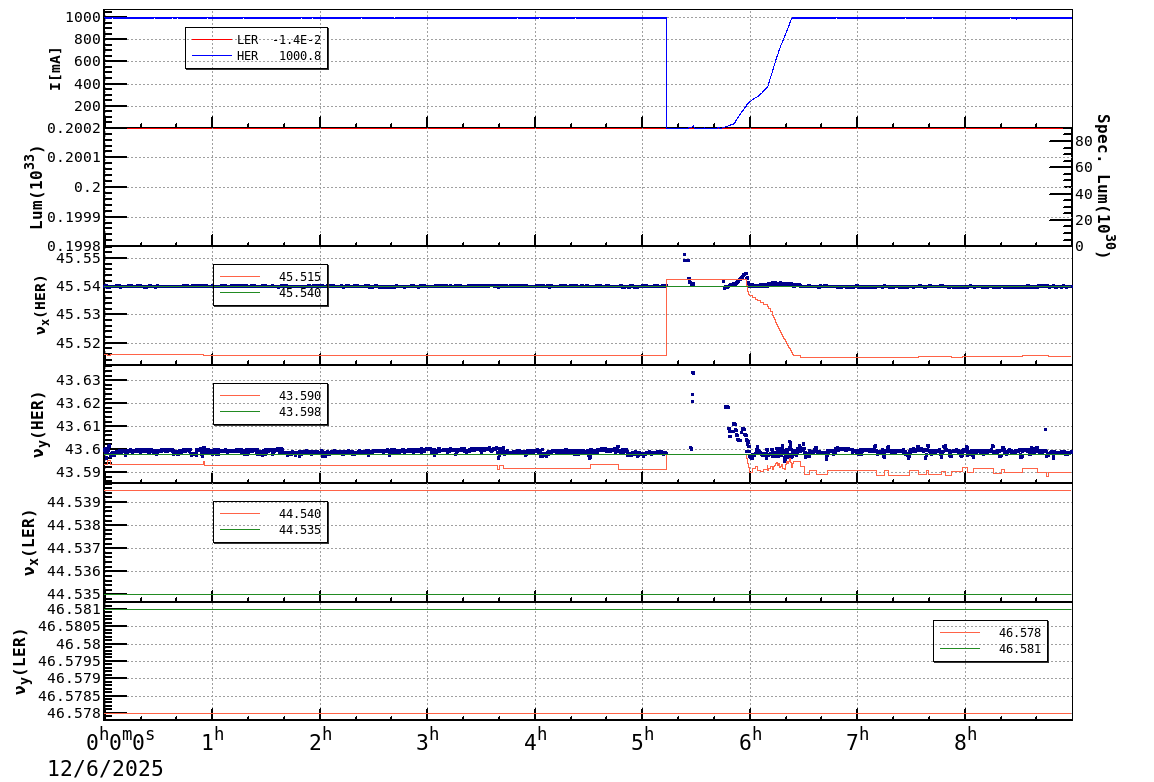1154x782 pixels.
Task: Select the 43.590 legend entry
Action: pos(270,396)
